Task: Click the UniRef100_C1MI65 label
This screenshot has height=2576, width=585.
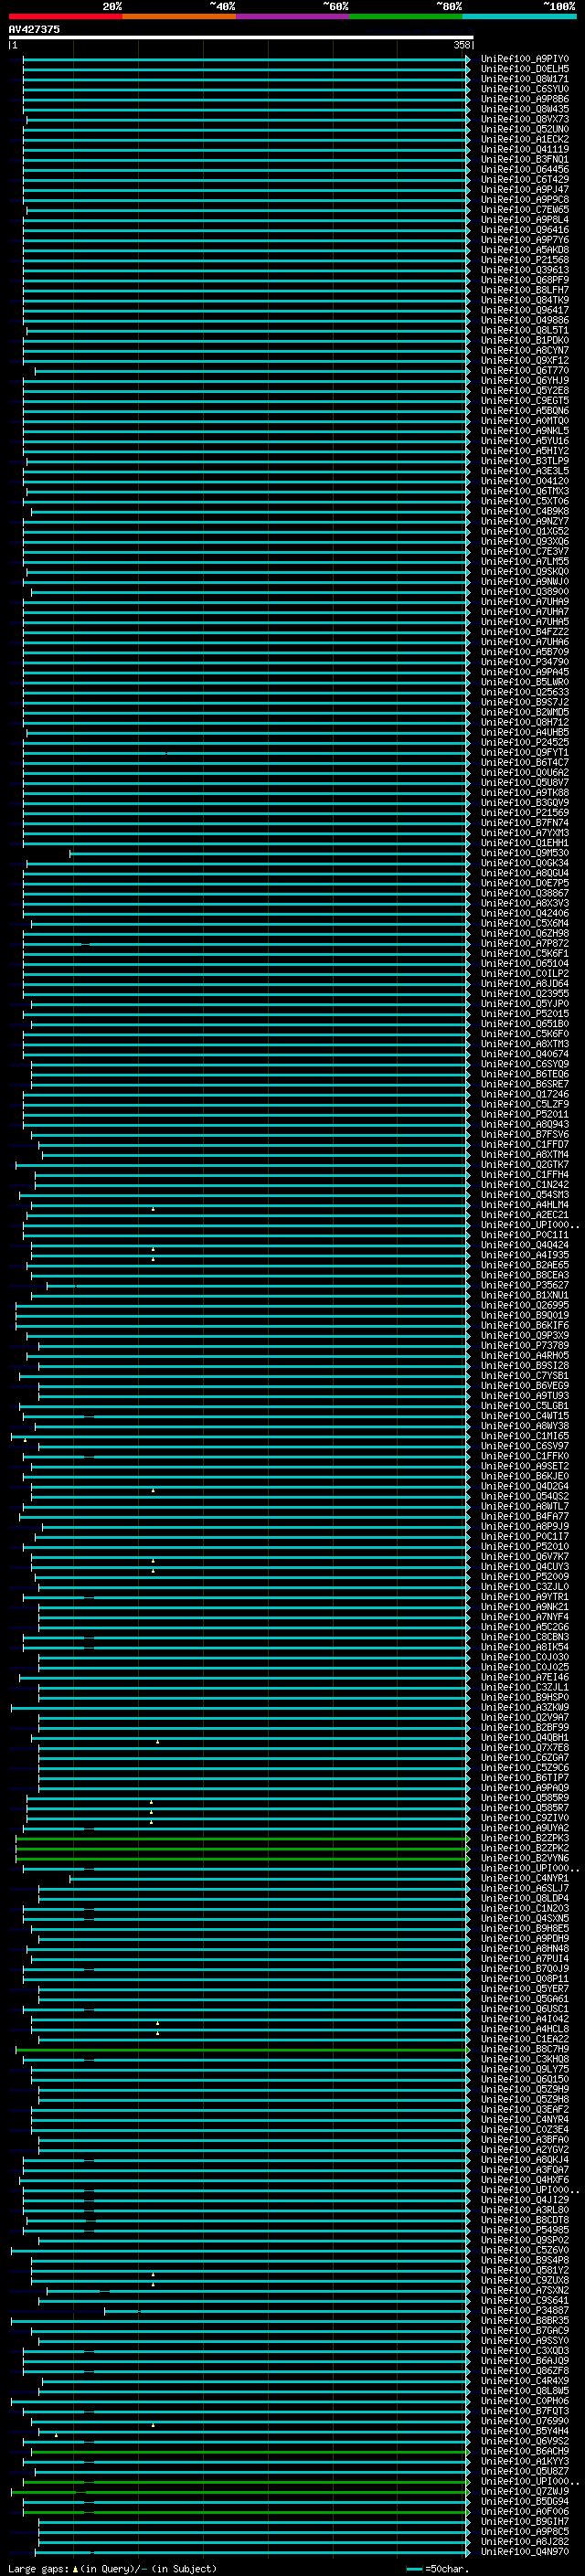Action: (x=525, y=1436)
